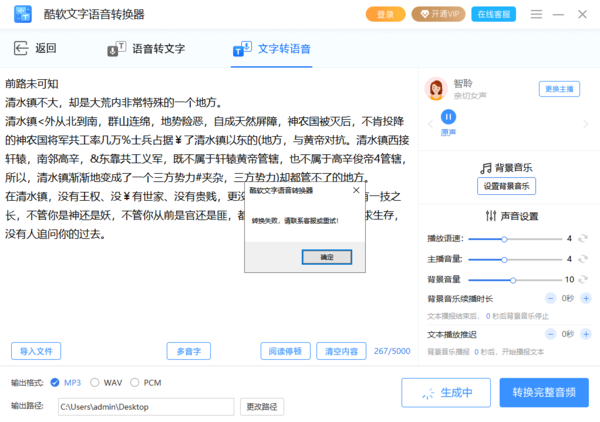This screenshot has height=422, width=600.
Task: Adjust the 背景音量 slider
Action: [x=513, y=279]
